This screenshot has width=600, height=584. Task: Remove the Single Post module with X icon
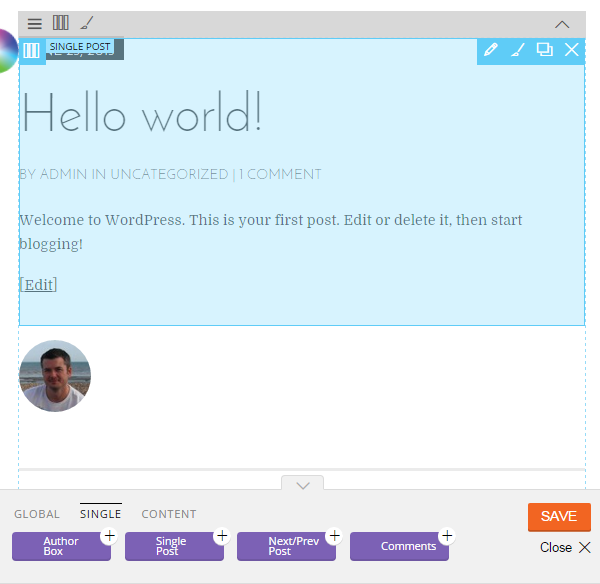572,50
